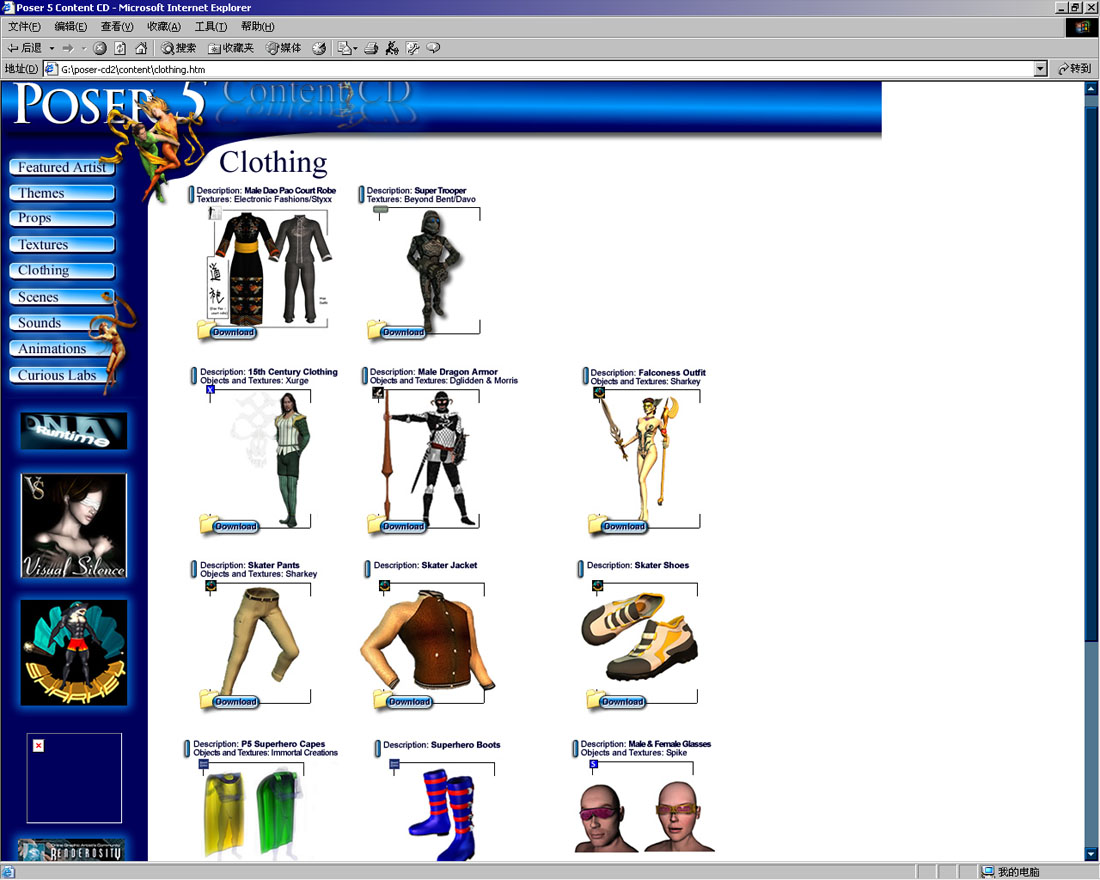Open the Edit (编辑) menu
The image size is (1100, 880).
[70, 27]
